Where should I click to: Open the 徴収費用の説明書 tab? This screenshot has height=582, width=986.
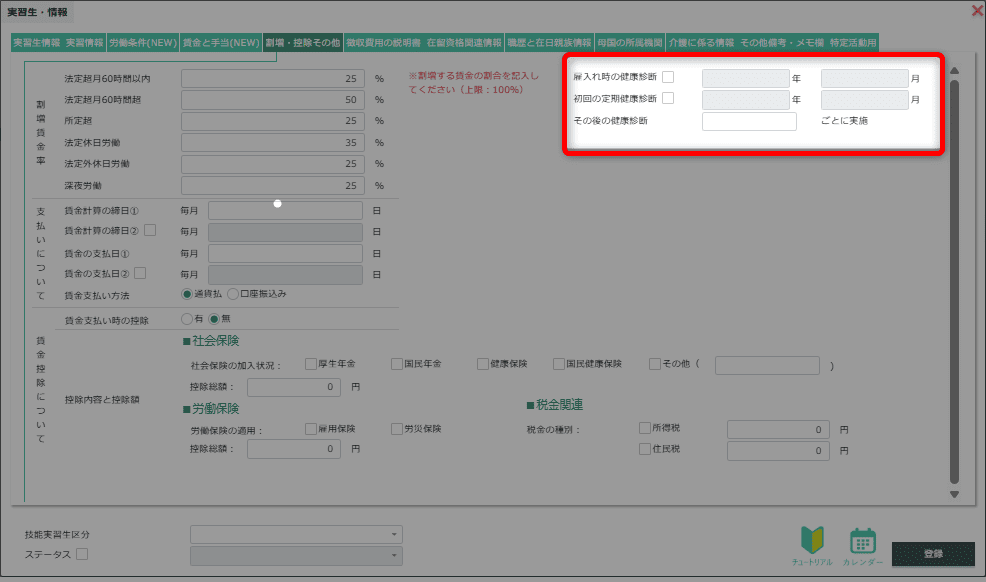[383, 43]
